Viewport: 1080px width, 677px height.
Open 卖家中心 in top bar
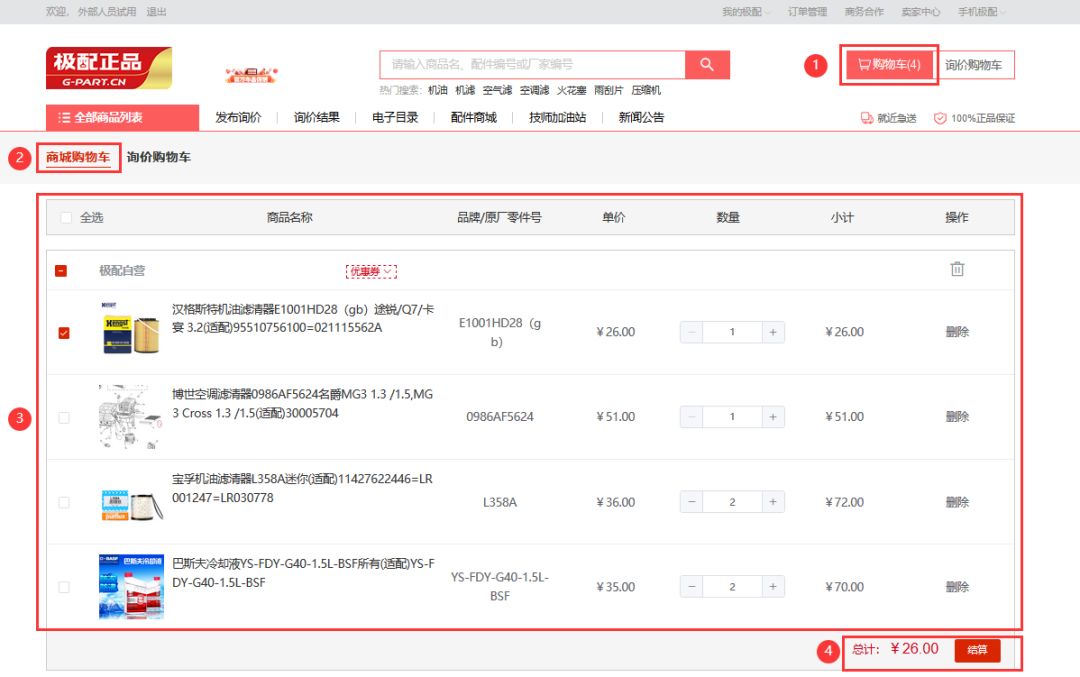point(920,12)
